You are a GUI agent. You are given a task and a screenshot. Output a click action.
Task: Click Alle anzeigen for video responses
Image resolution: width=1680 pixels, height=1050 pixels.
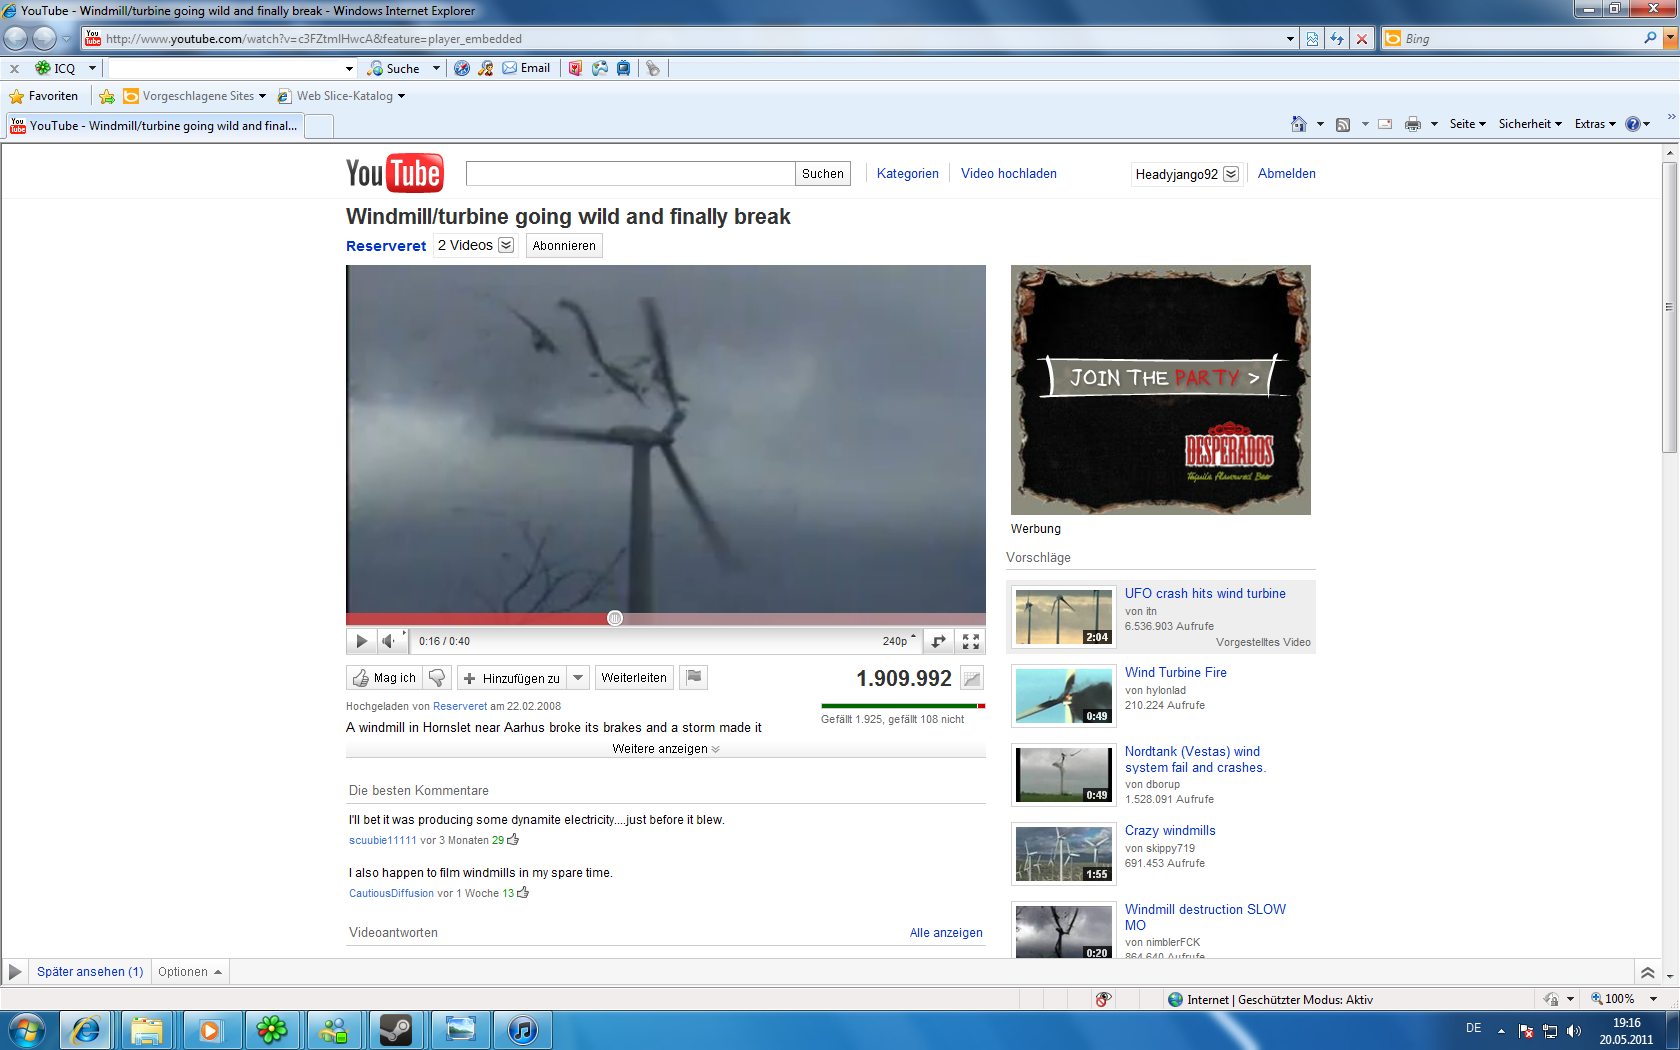[946, 933]
